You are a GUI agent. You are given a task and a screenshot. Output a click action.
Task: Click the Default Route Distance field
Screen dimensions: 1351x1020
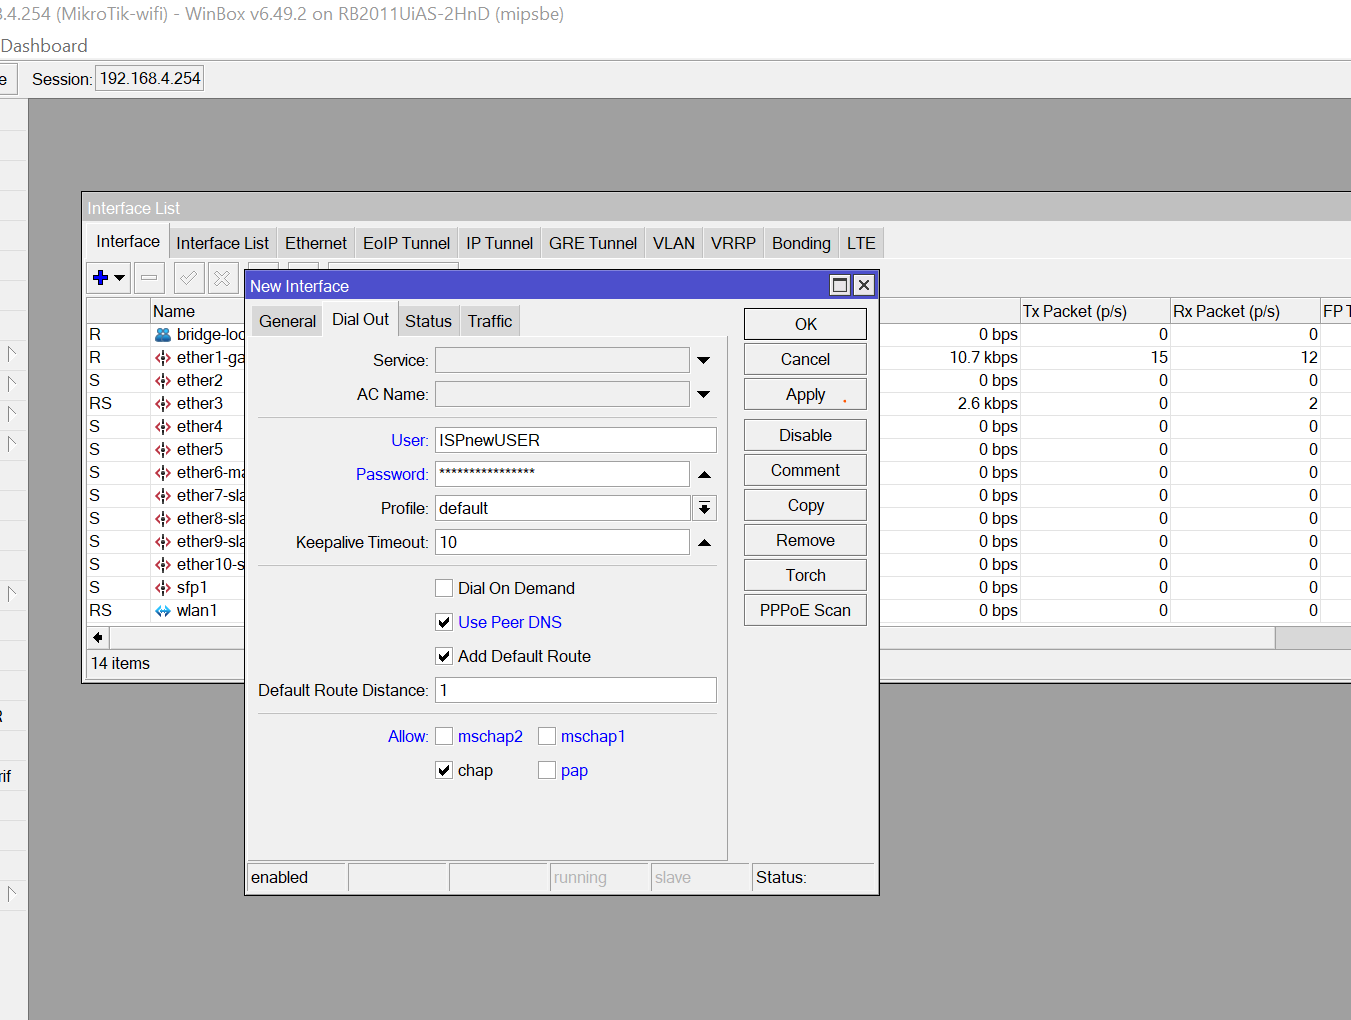tap(576, 690)
